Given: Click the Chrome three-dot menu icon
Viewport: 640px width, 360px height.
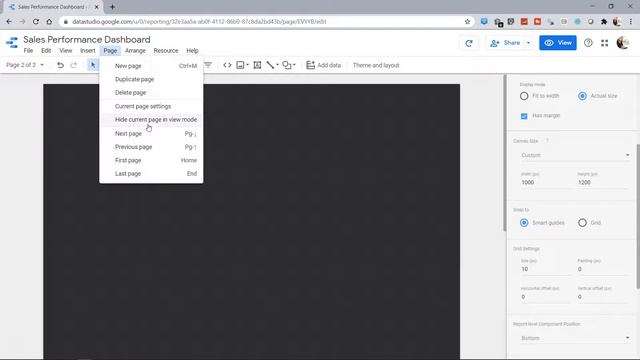Looking at the screenshot, I should click(631, 22).
